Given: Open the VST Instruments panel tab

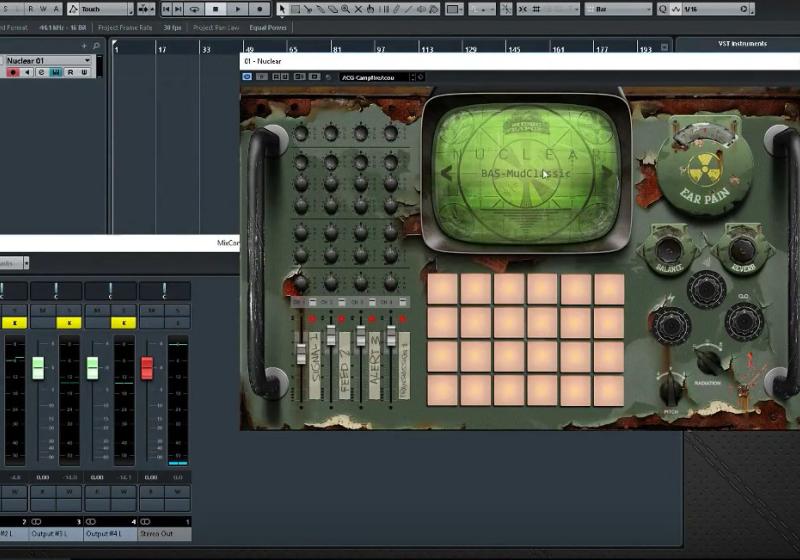Looking at the screenshot, I should pyautogui.click(x=741, y=44).
